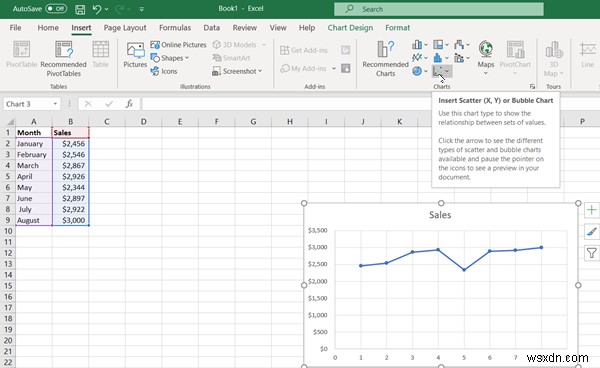Select the August cell
600x368 pixels.
[34, 220]
